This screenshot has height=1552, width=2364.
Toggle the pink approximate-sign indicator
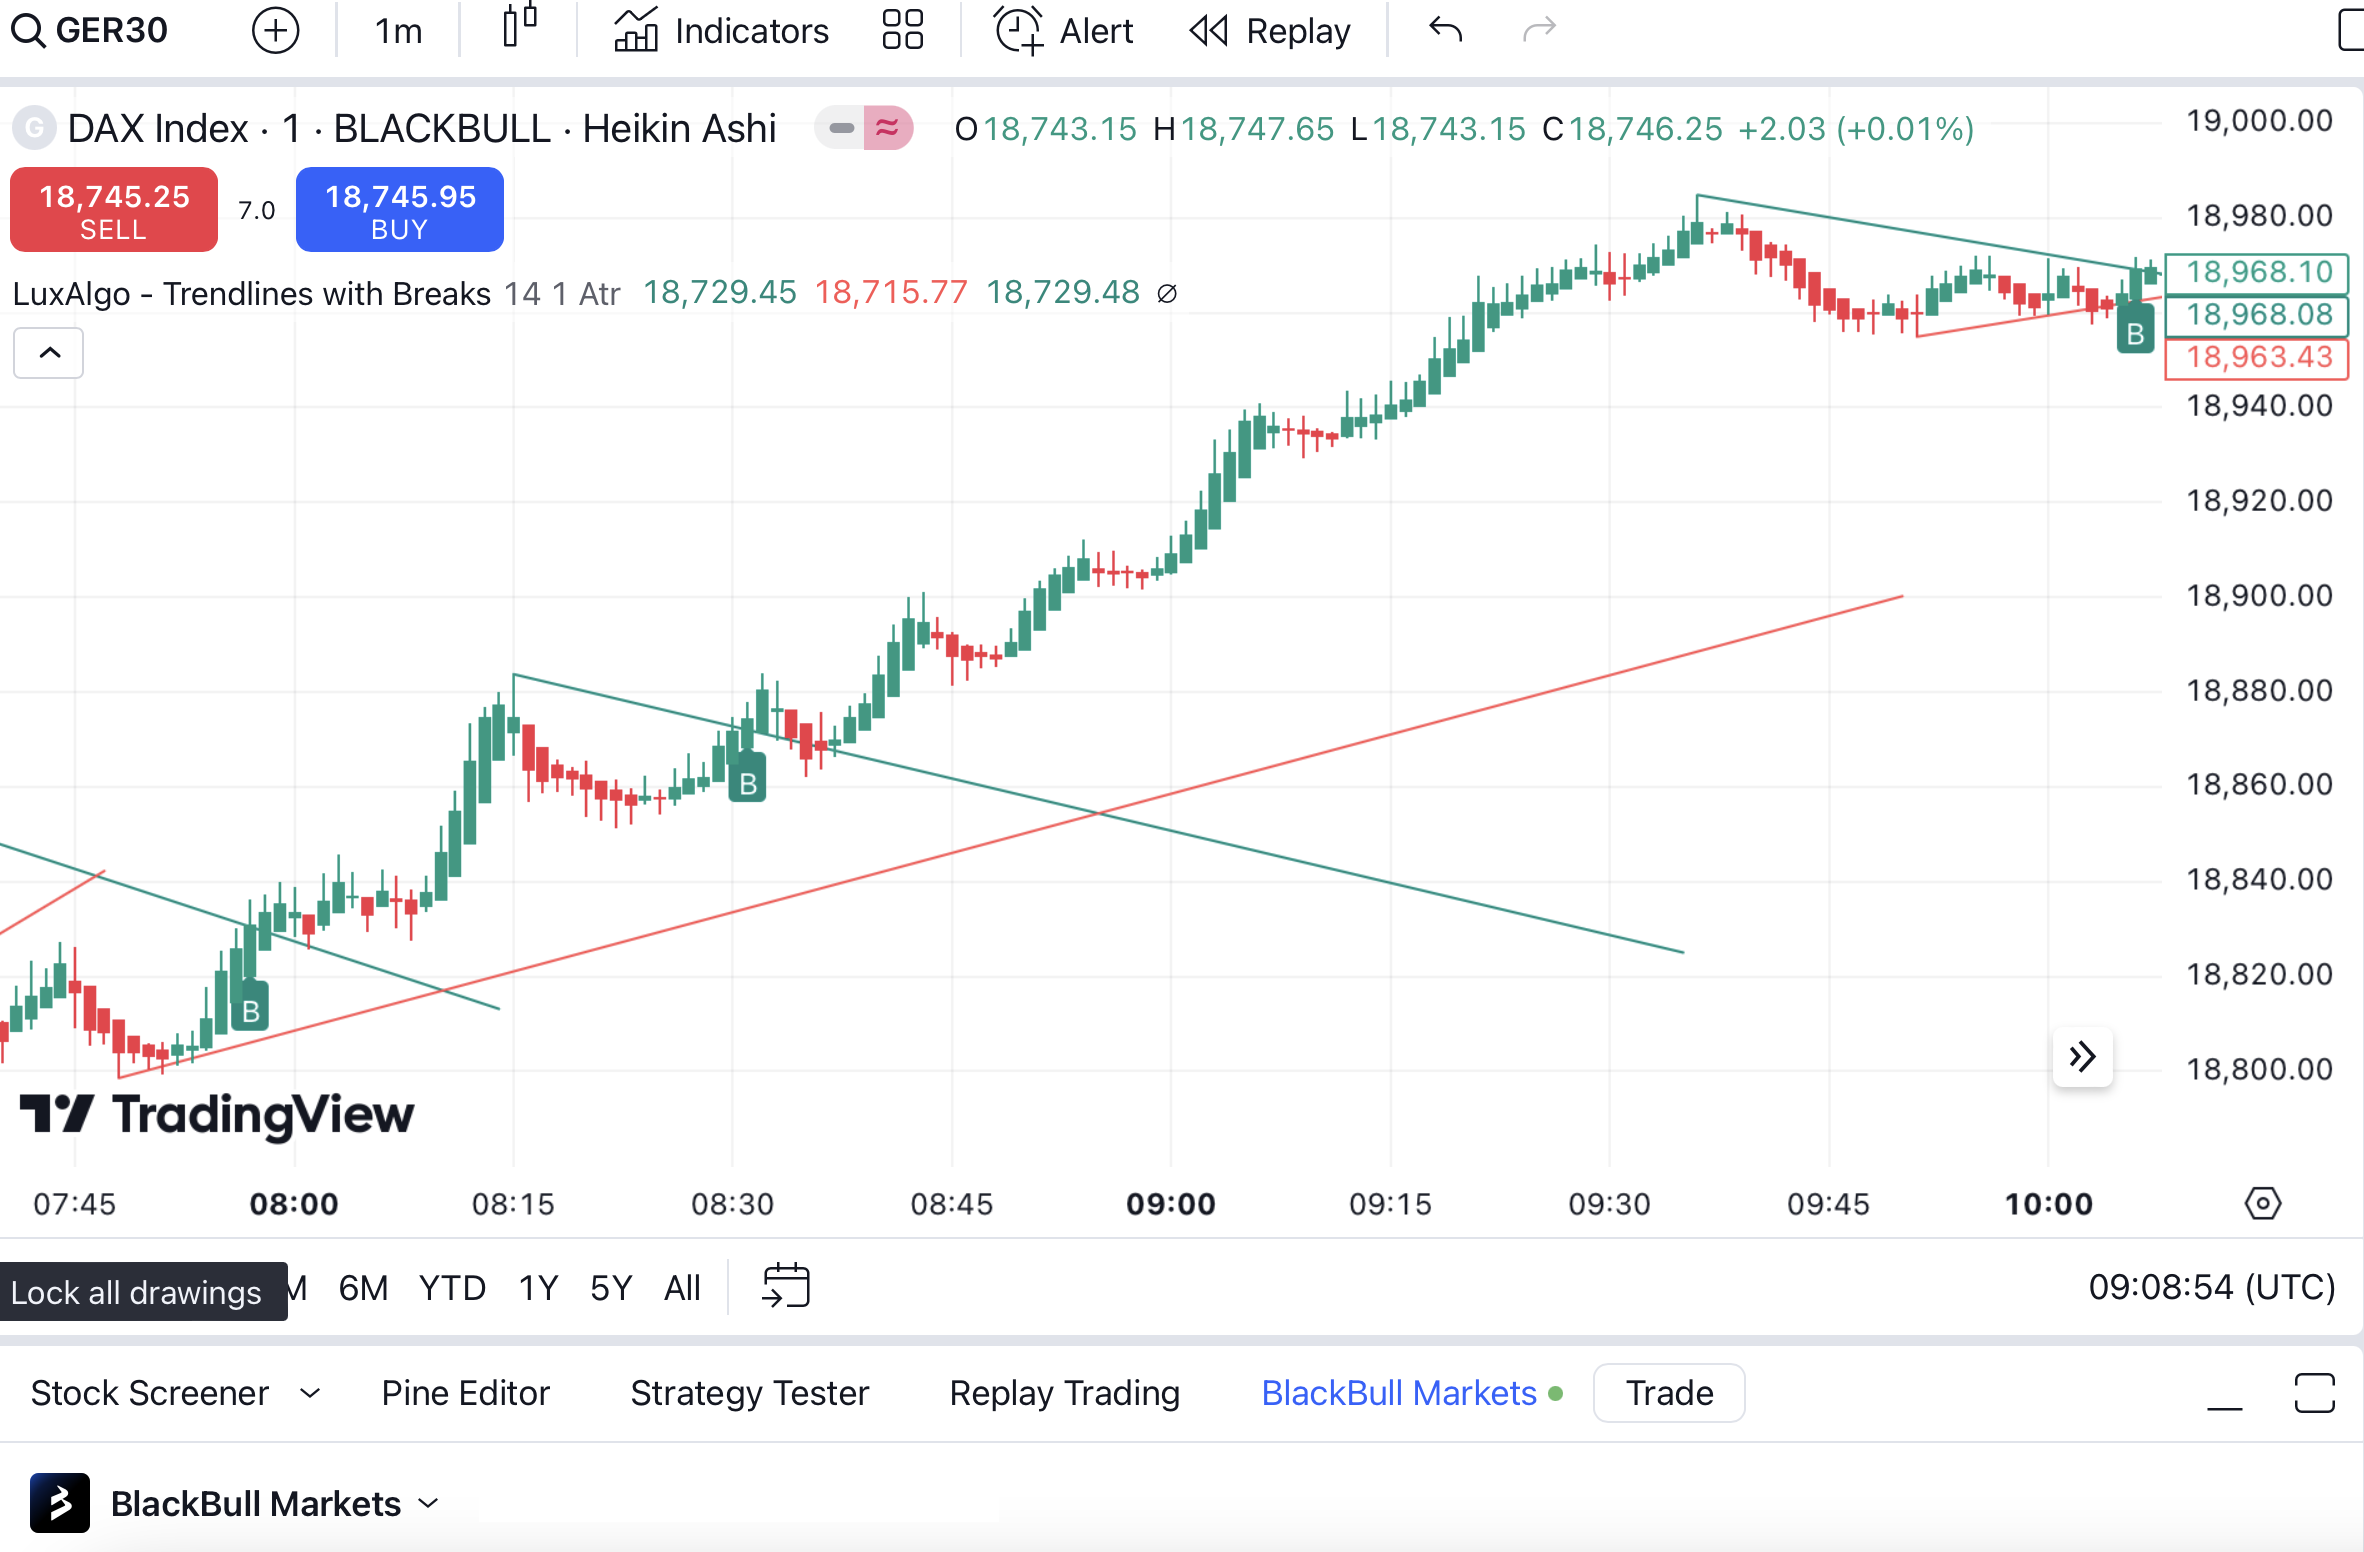(x=888, y=129)
